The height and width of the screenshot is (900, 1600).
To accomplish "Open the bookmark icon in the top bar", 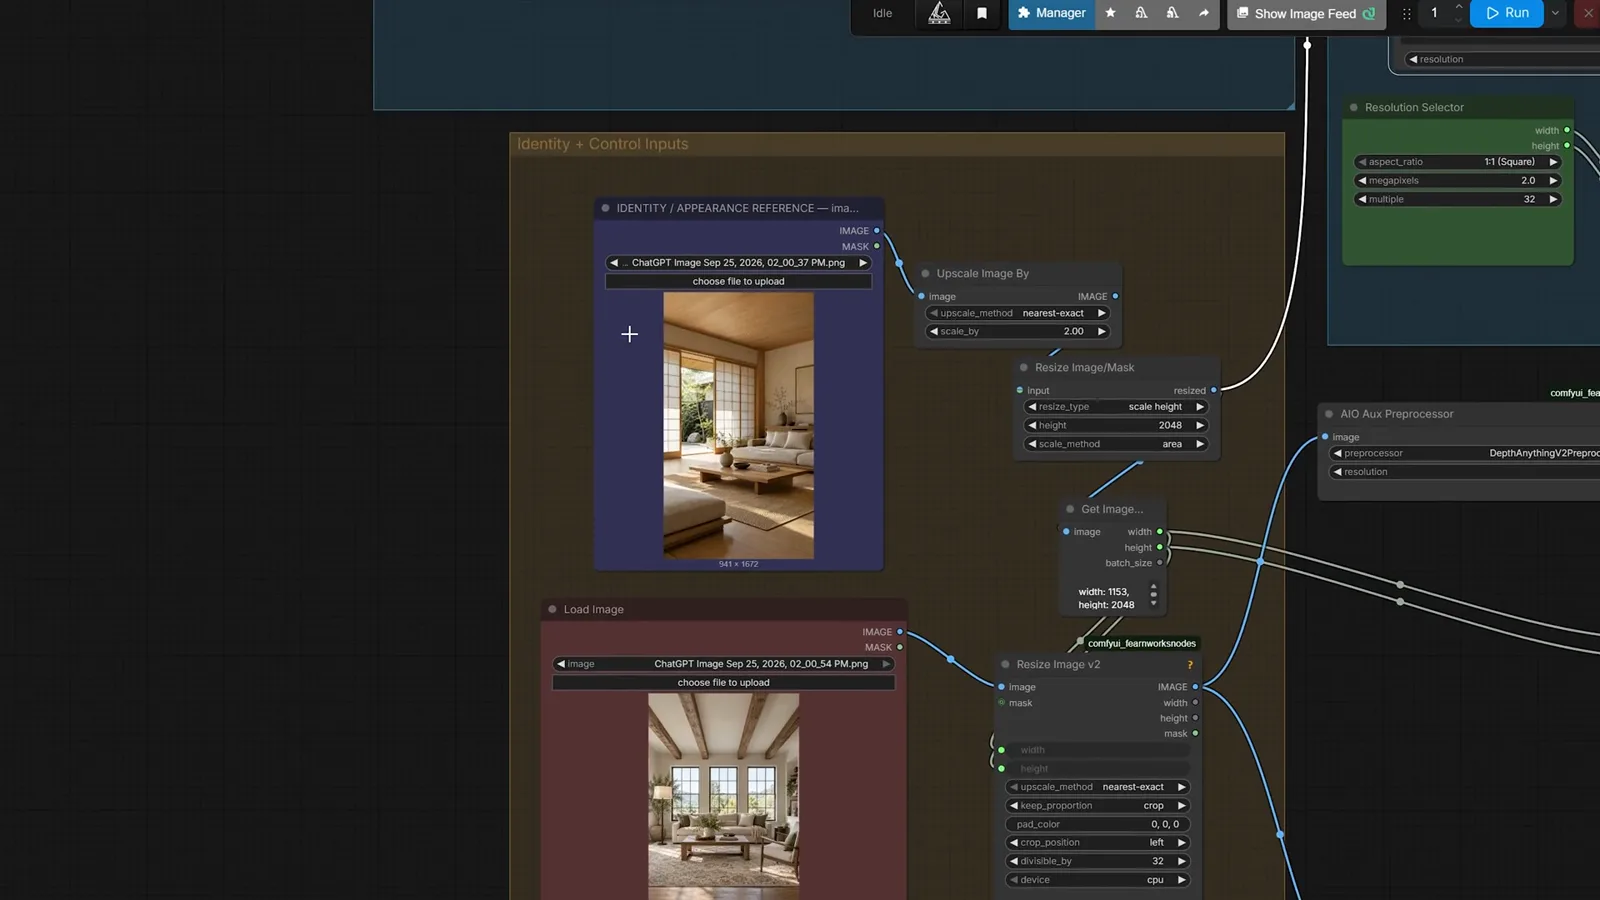I will (x=982, y=13).
